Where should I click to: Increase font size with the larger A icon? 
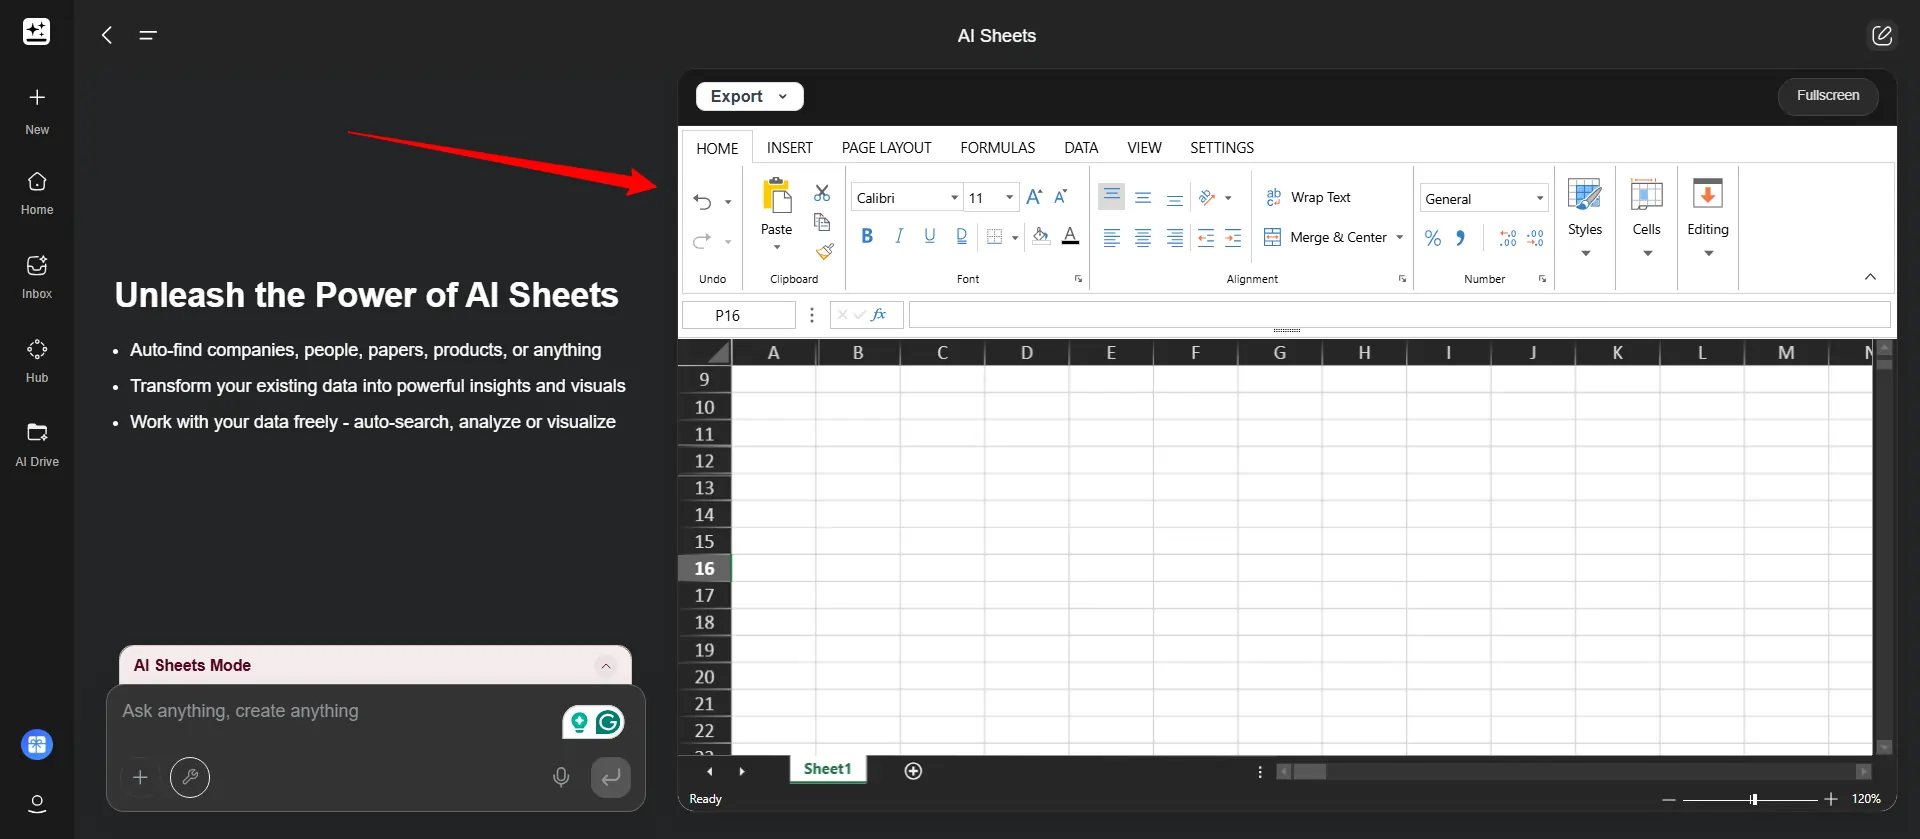1034,197
